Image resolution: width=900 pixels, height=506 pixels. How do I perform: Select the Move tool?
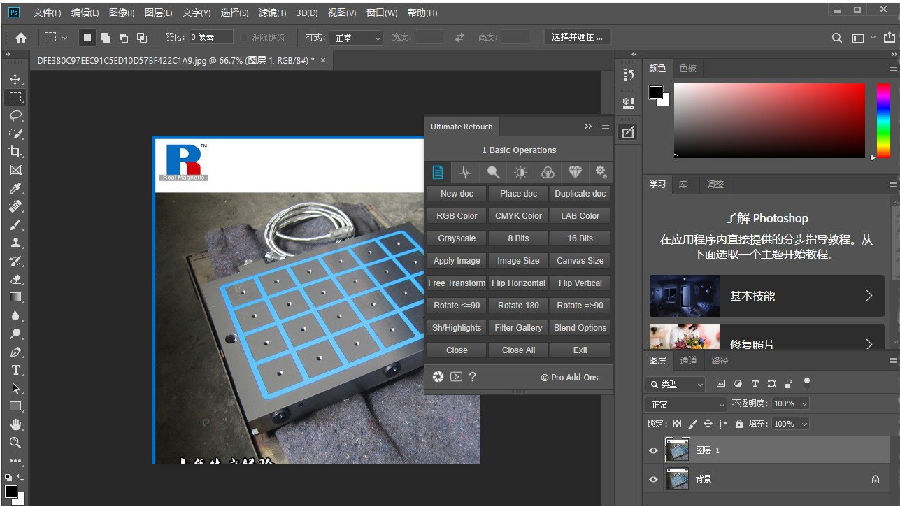coord(15,79)
